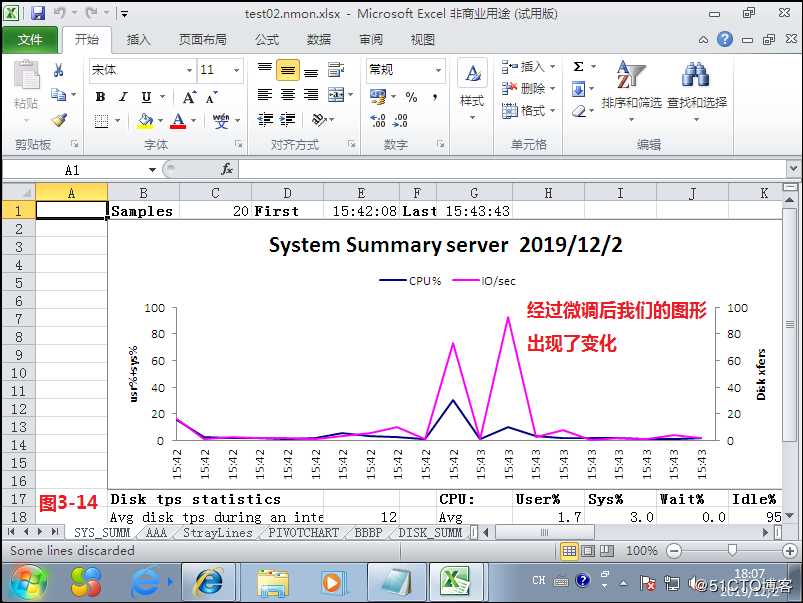
Task: Switch to Data ribbon tab
Action: click(319, 39)
